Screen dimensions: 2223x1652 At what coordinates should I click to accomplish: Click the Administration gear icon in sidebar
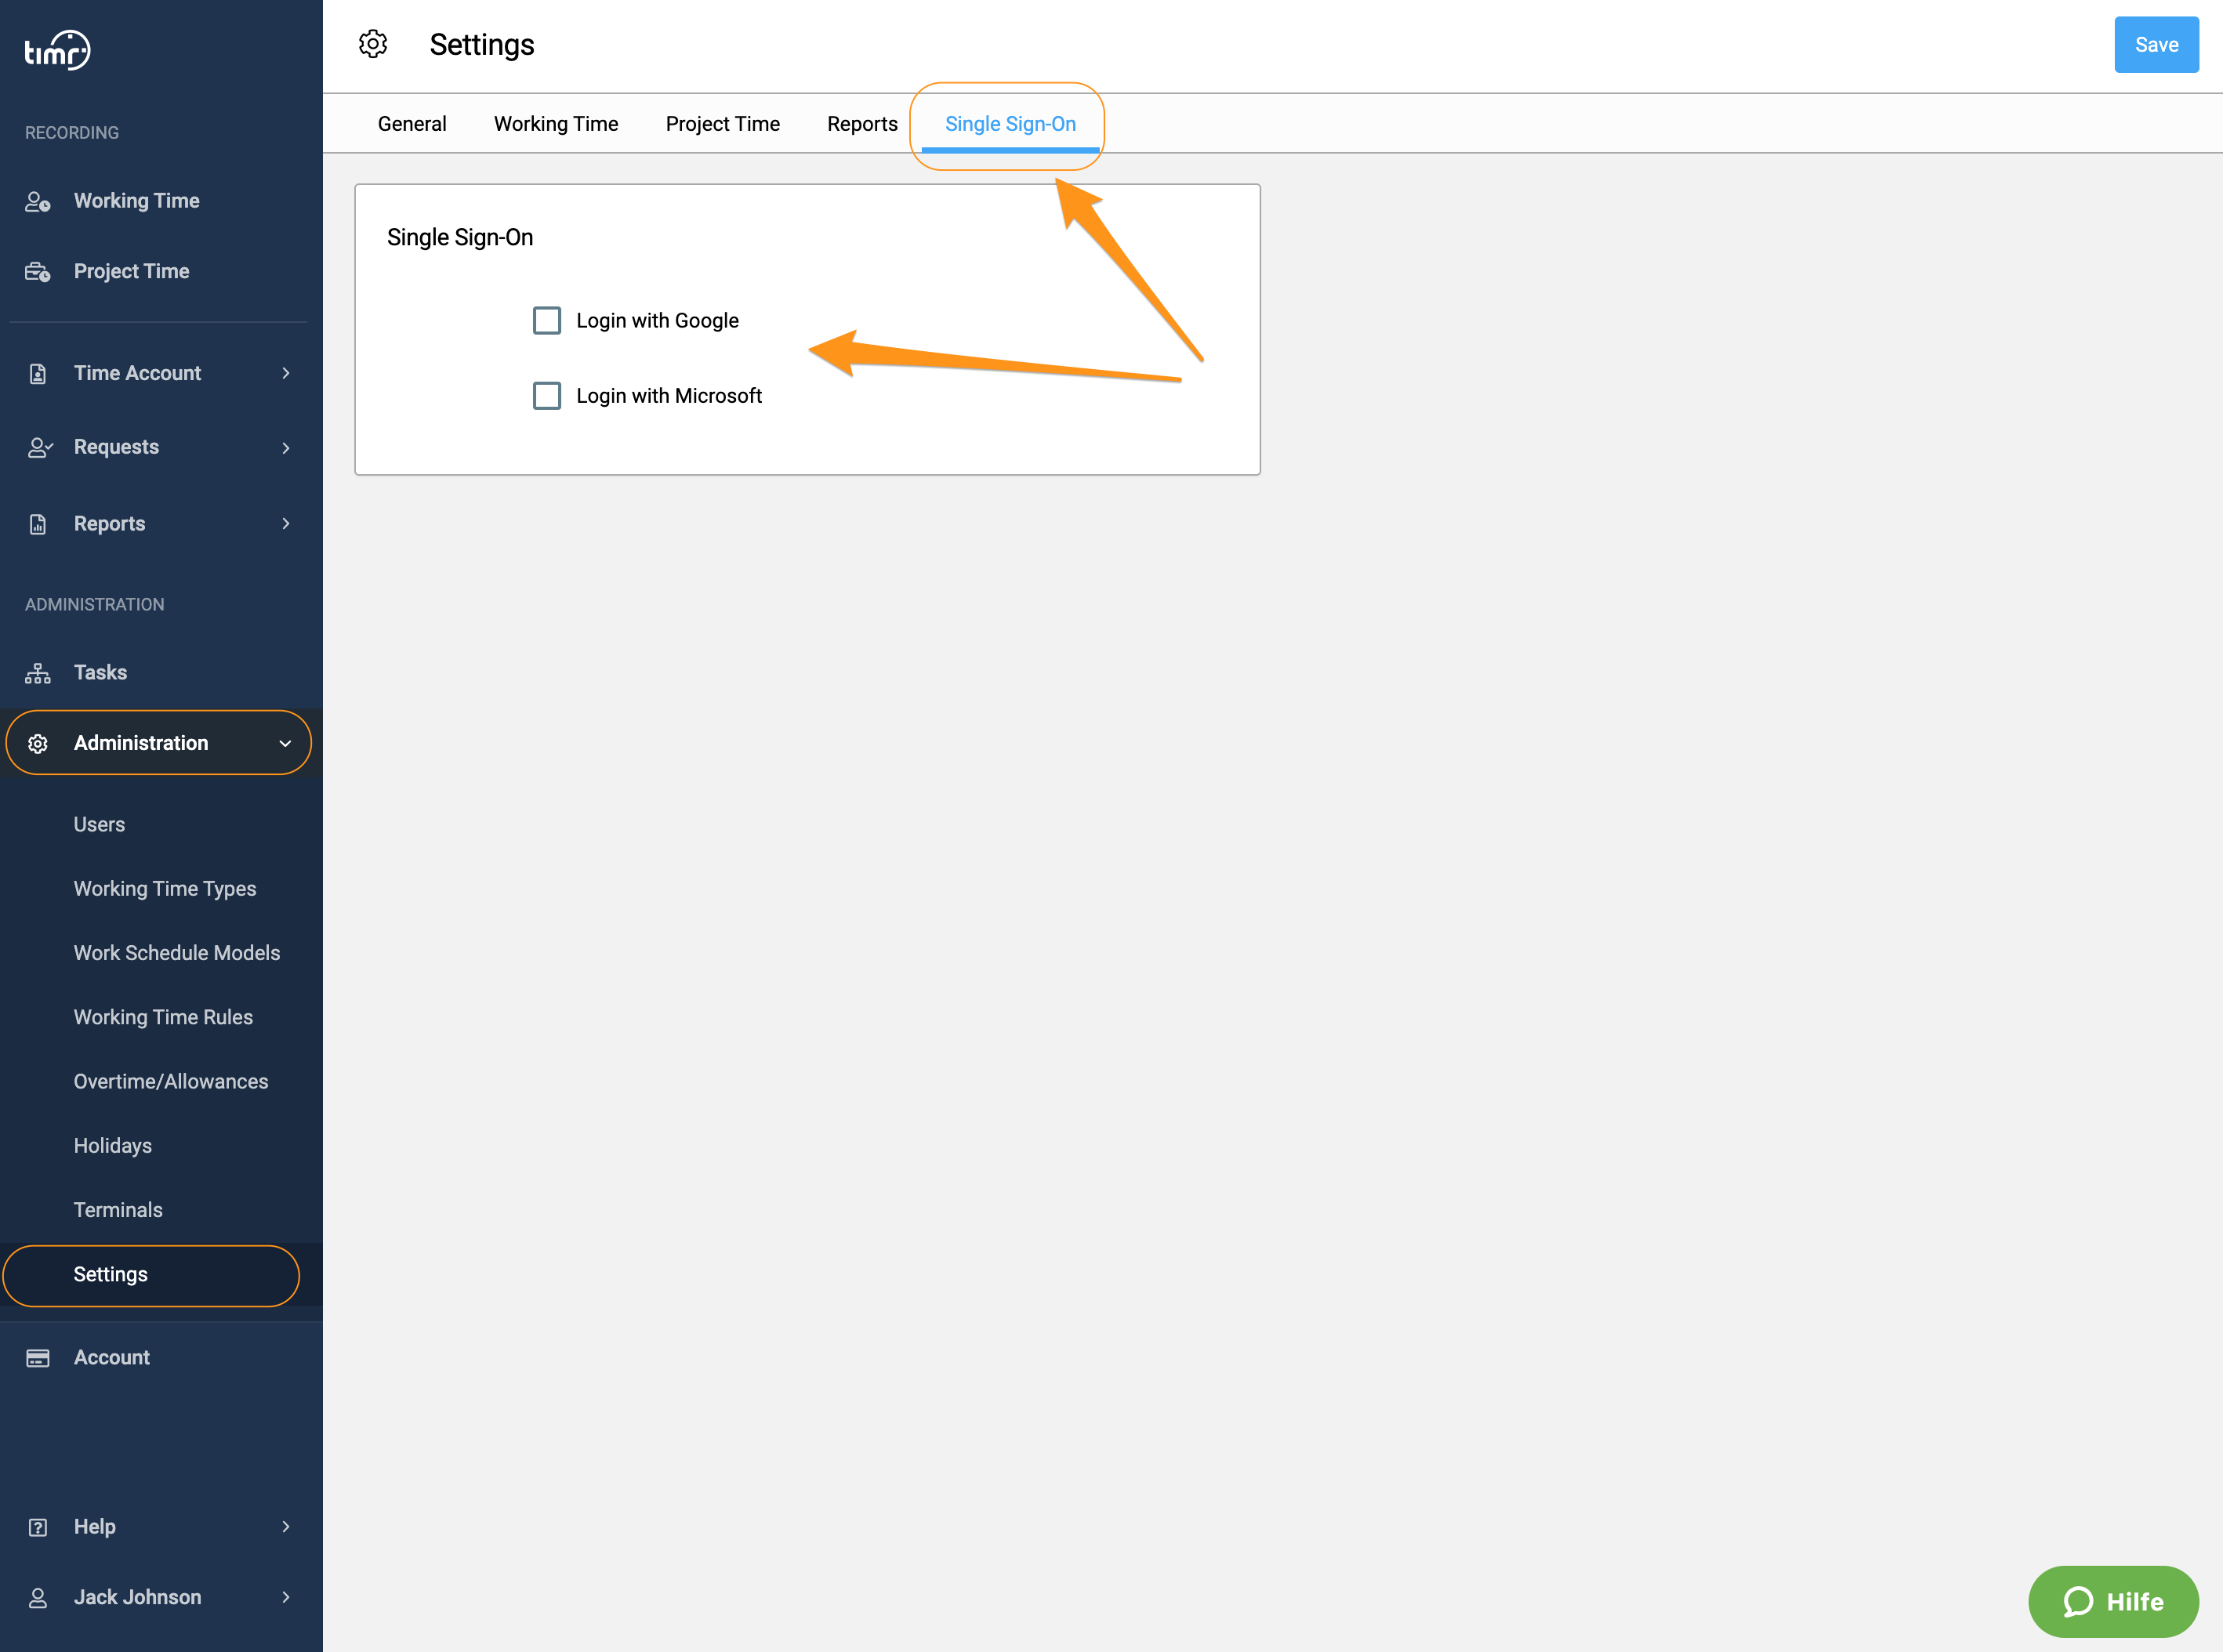(x=38, y=744)
